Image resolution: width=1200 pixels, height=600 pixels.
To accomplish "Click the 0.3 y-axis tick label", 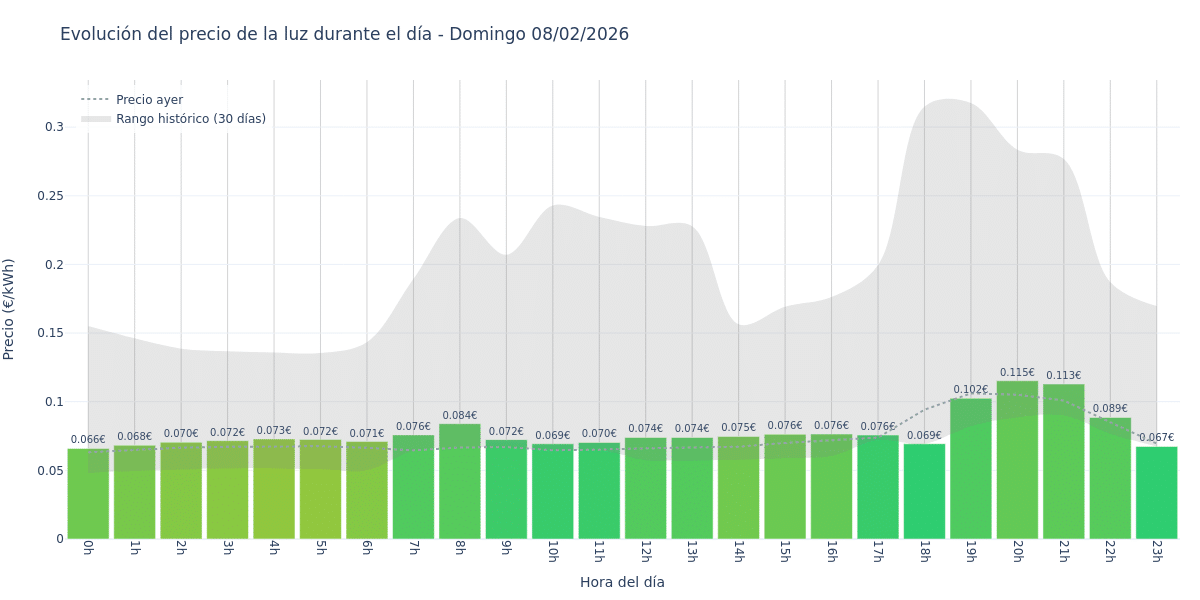I will click(x=54, y=127).
